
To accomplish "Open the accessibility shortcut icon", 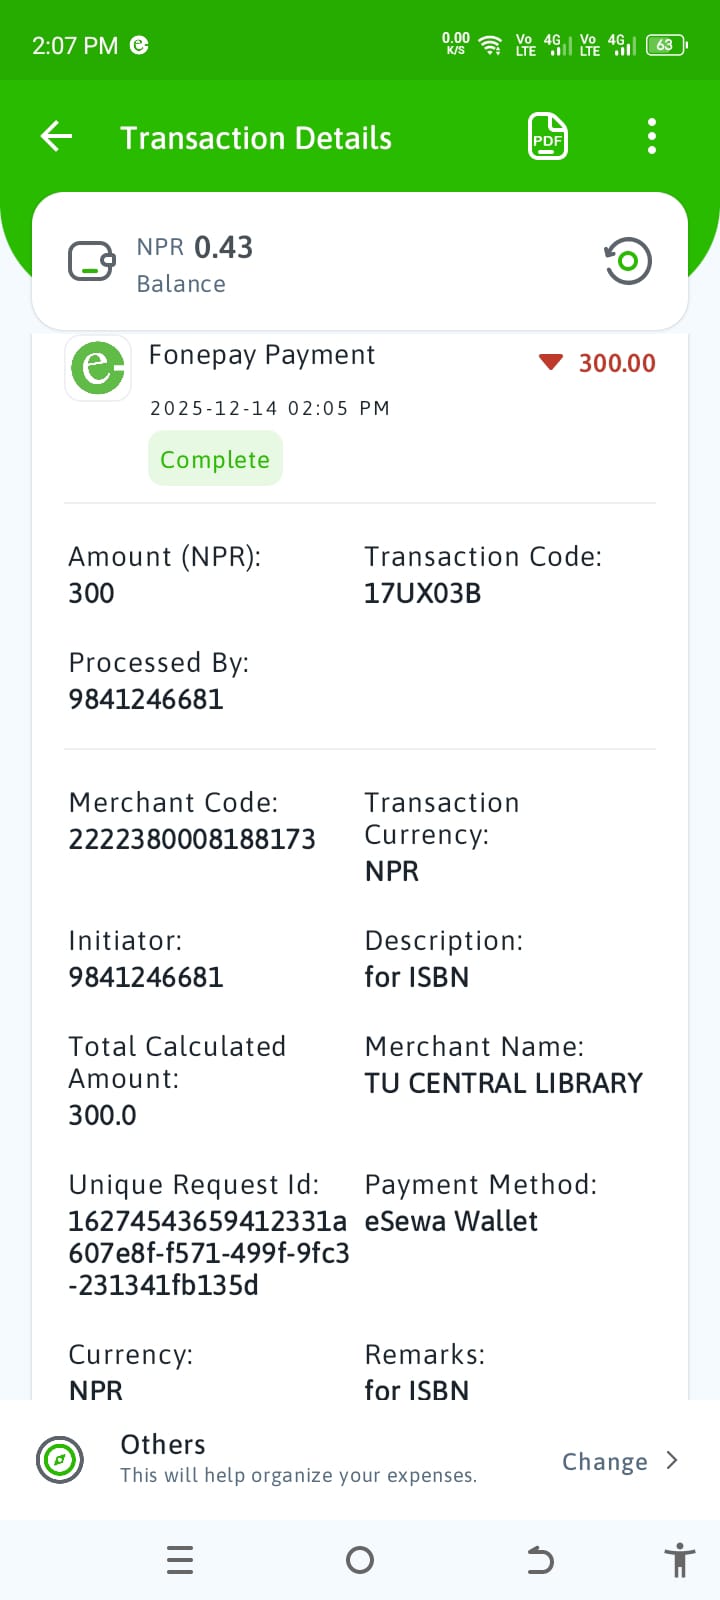I will coord(679,1560).
